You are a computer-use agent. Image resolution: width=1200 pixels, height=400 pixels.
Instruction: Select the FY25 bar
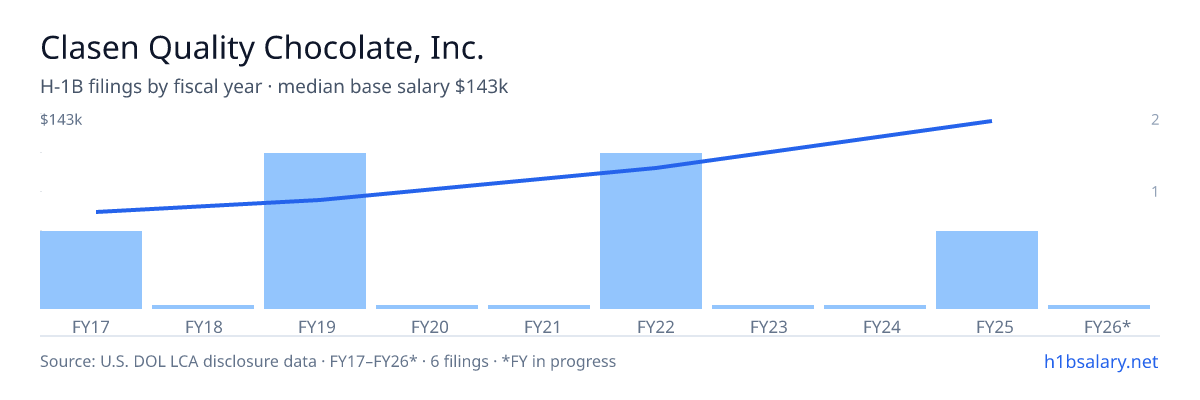pos(987,270)
